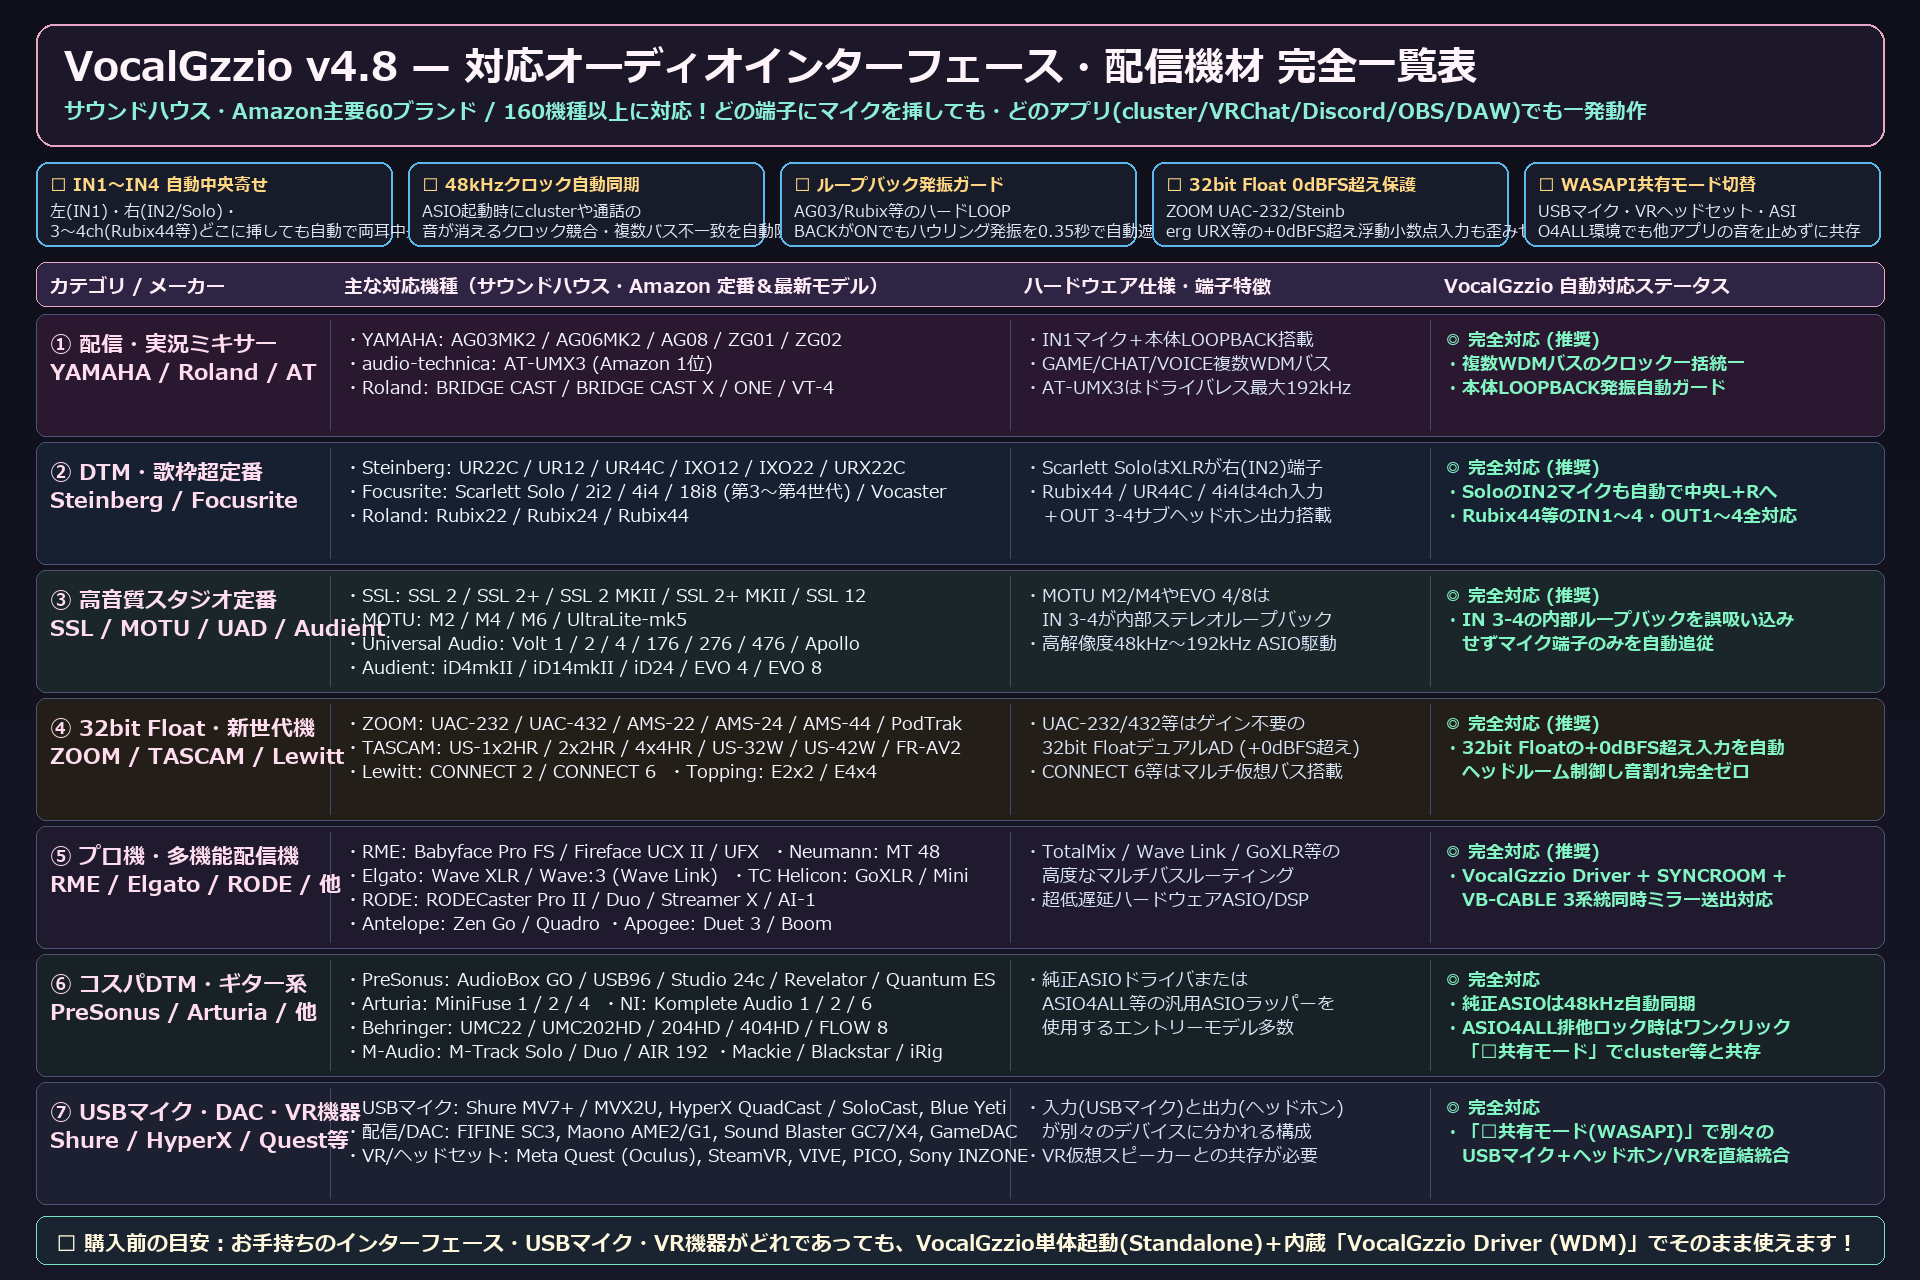Click the 'Focusrite: Scarlett Solo' model line
Viewport: 1920px width, 1280px height.
click(x=647, y=492)
